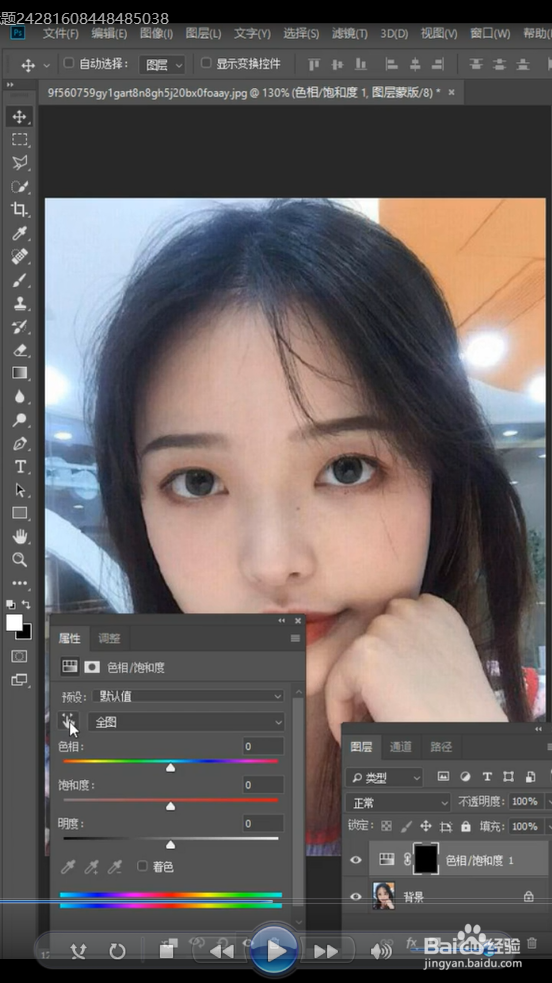Select the Rectangle shape tool
Viewport: 552px width, 983px height.
pyautogui.click(x=19, y=513)
